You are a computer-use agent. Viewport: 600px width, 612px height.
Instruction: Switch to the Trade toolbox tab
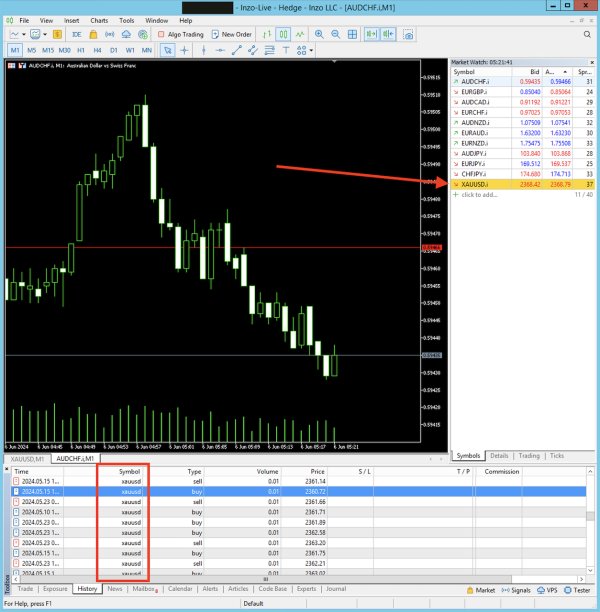(25, 589)
